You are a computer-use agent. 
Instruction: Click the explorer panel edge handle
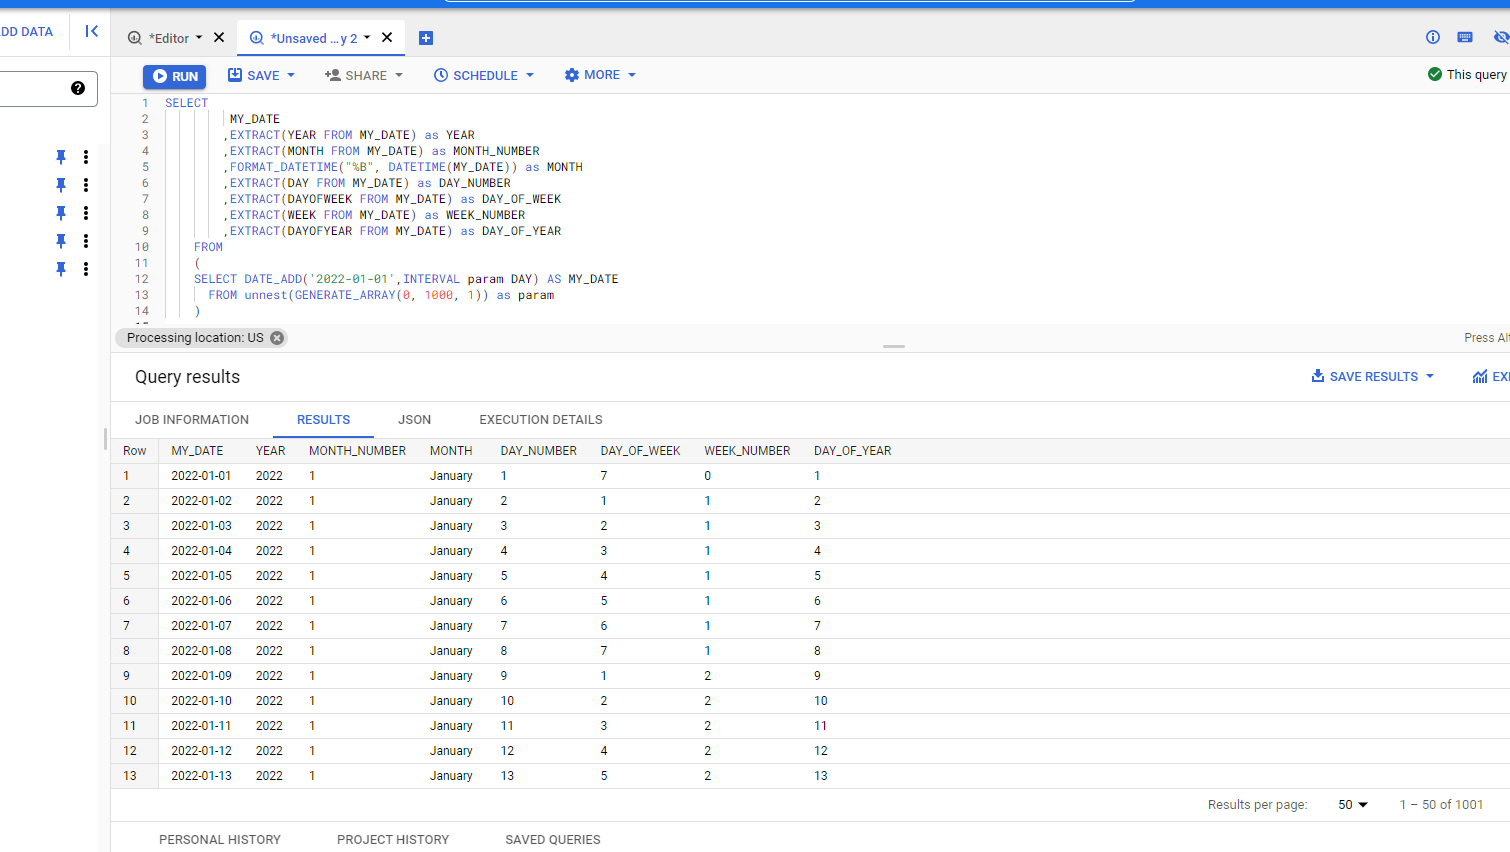(105, 439)
